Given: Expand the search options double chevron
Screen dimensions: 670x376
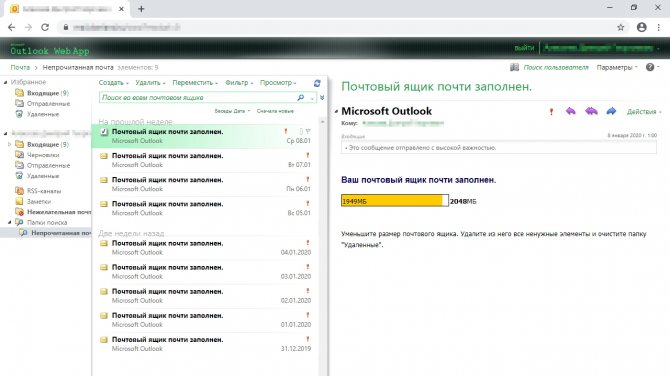Looking at the screenshot, I should [322, 98].
